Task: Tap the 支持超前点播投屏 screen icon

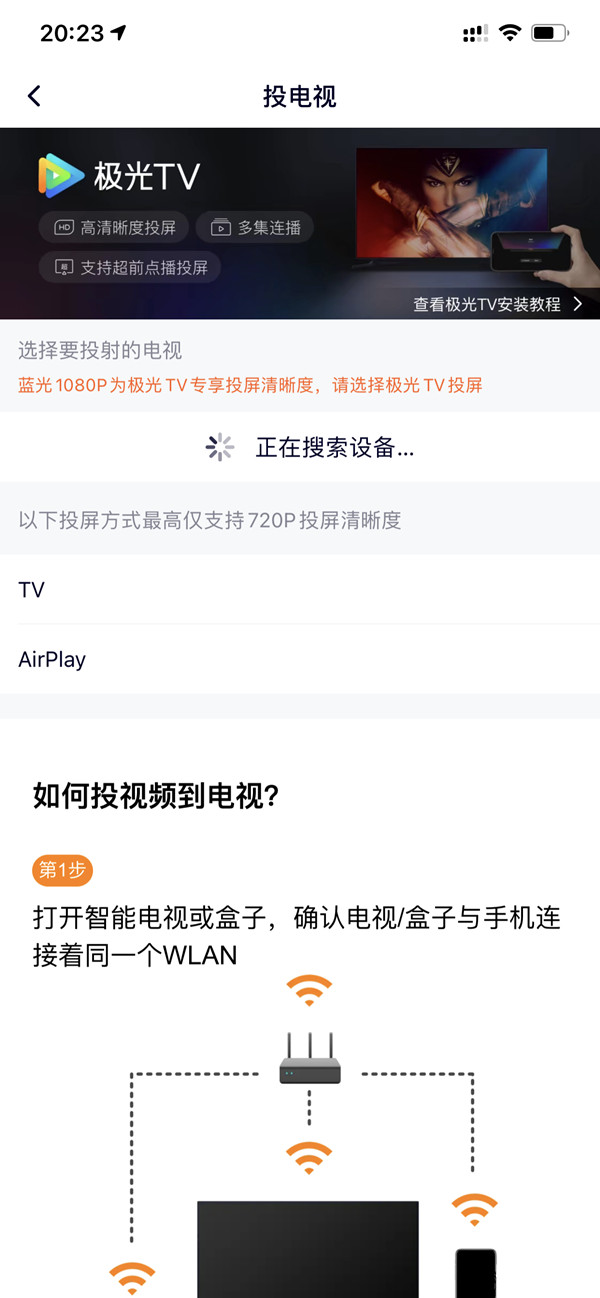Action: point(64,268)
